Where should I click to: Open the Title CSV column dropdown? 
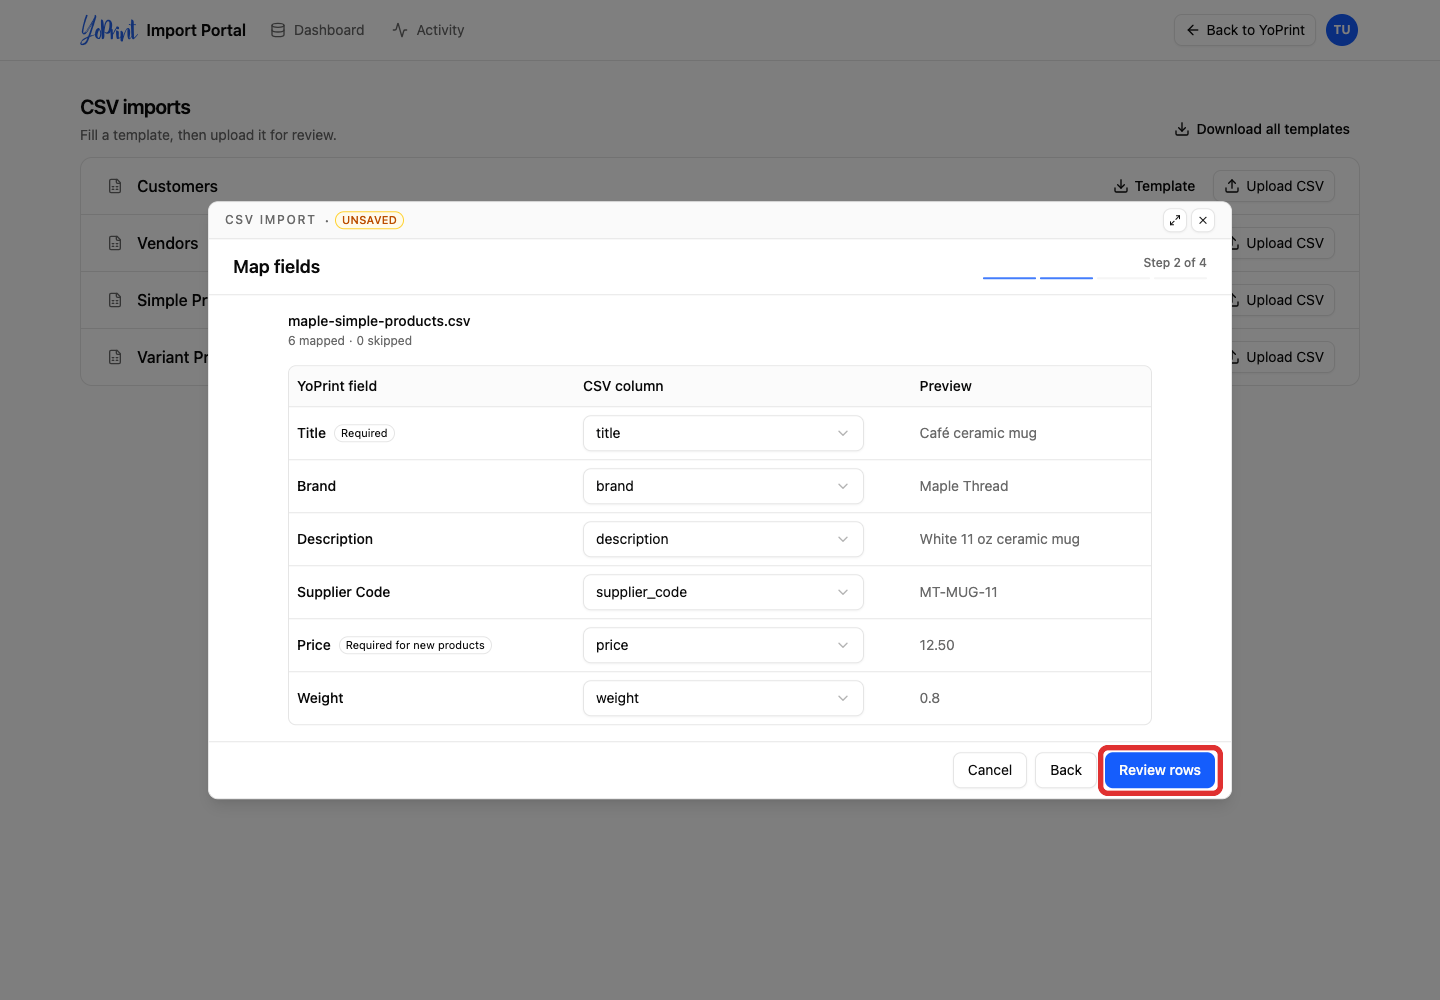723,433
